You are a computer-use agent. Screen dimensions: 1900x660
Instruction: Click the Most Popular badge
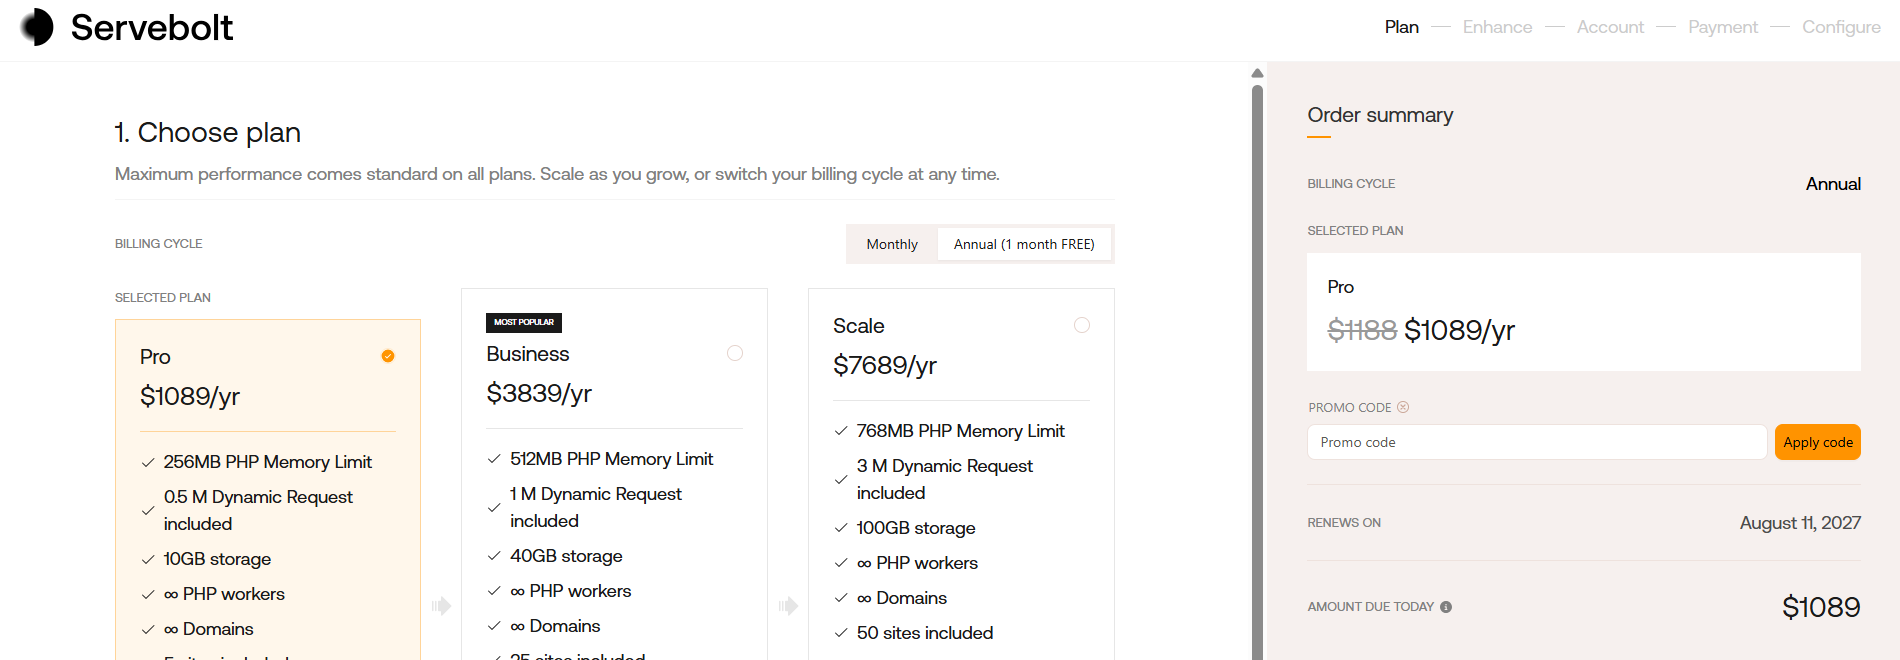(x=524, y=322)
